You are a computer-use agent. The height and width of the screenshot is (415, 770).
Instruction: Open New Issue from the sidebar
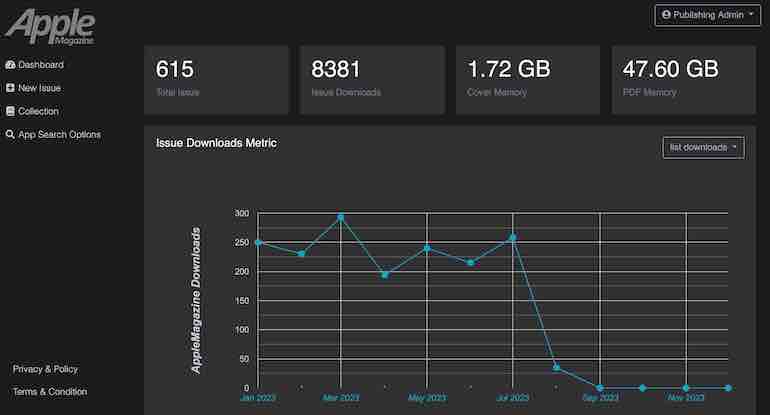pos(40,88)
